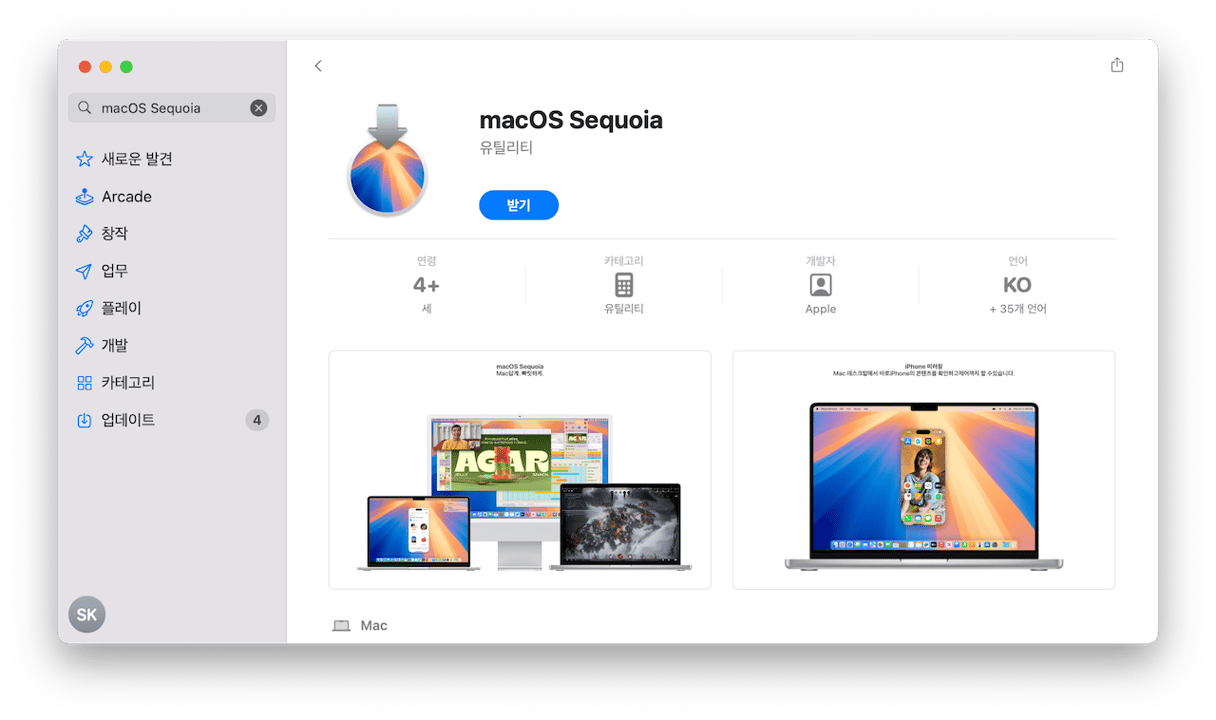Click the Apple developer info icon
The image size is (1216, 720).
820,285
